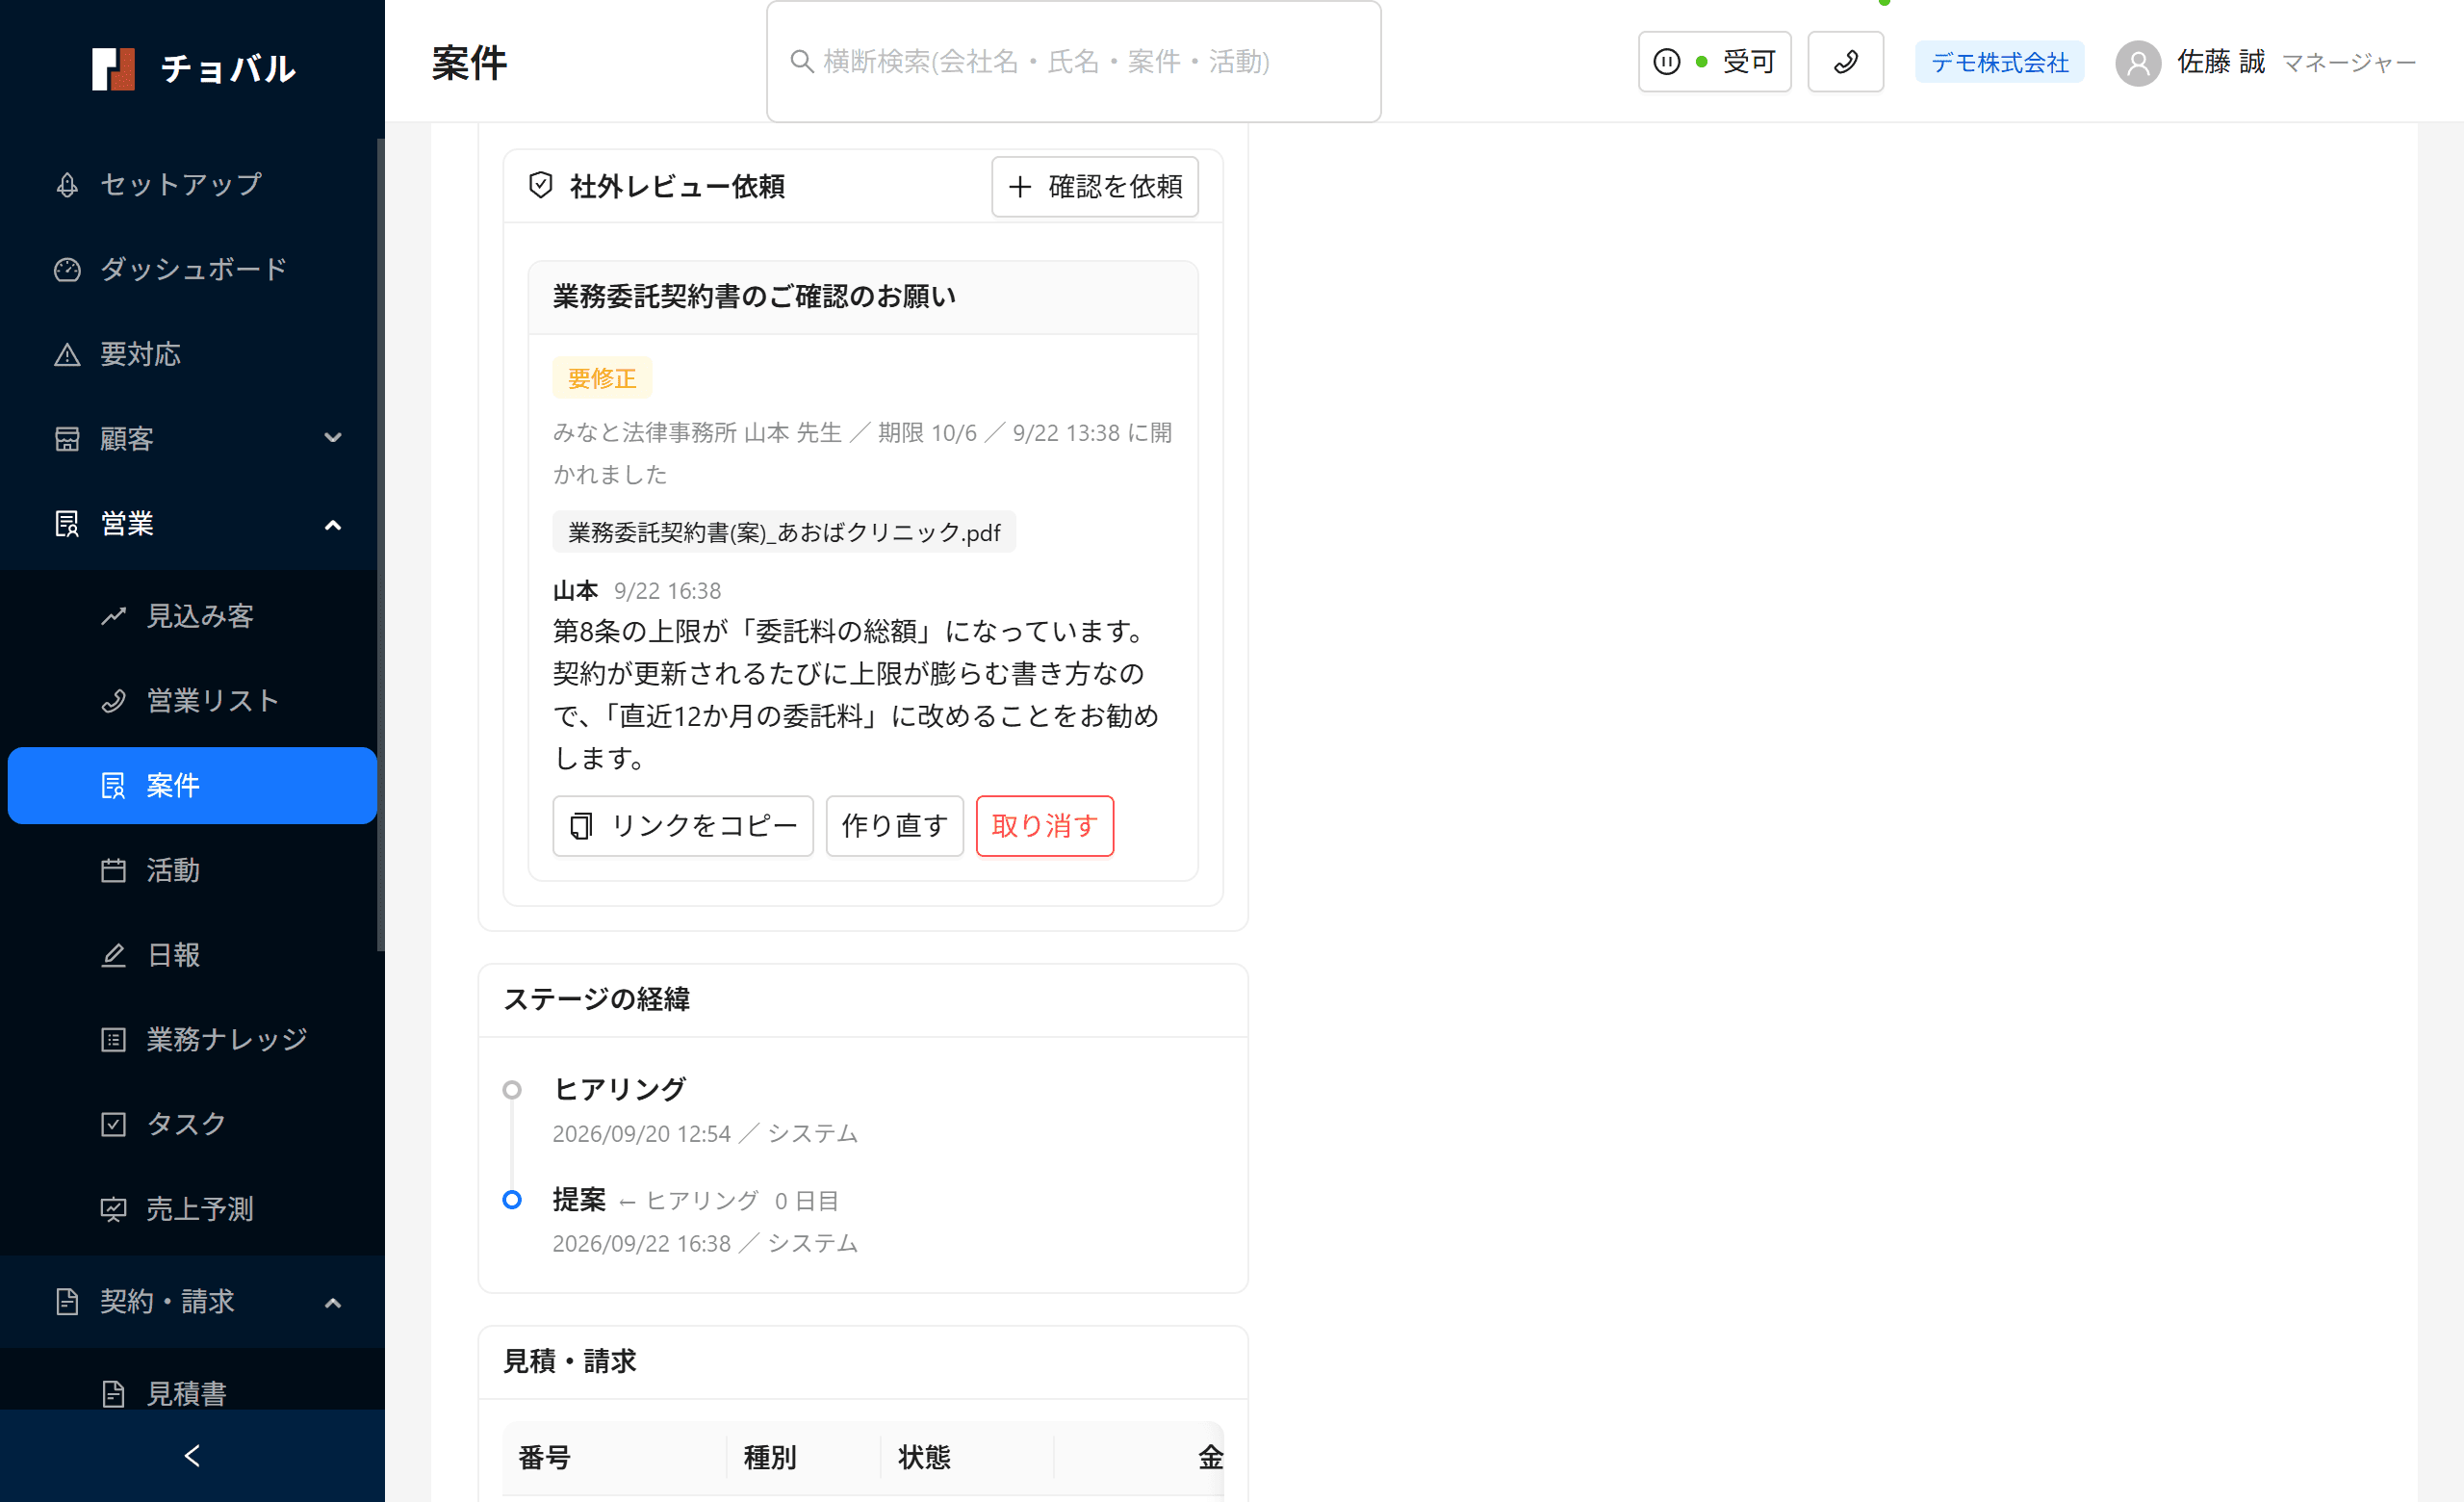Open 業務ナレッジ page
The image size is (2464, 1502).
(x=191, y=1039)
